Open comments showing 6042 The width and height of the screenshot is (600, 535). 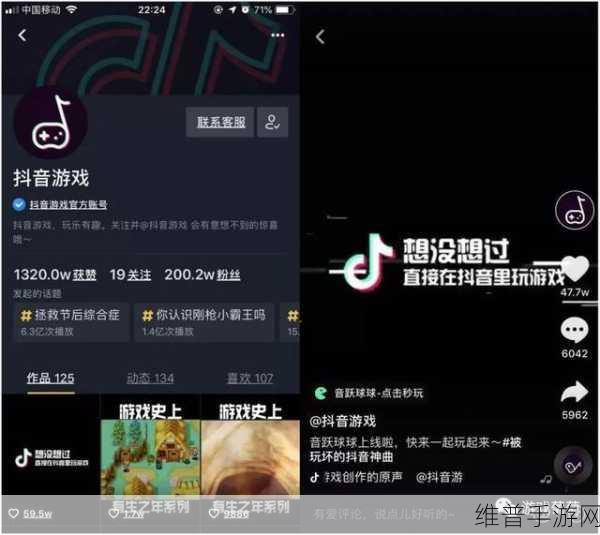(574, 330)
